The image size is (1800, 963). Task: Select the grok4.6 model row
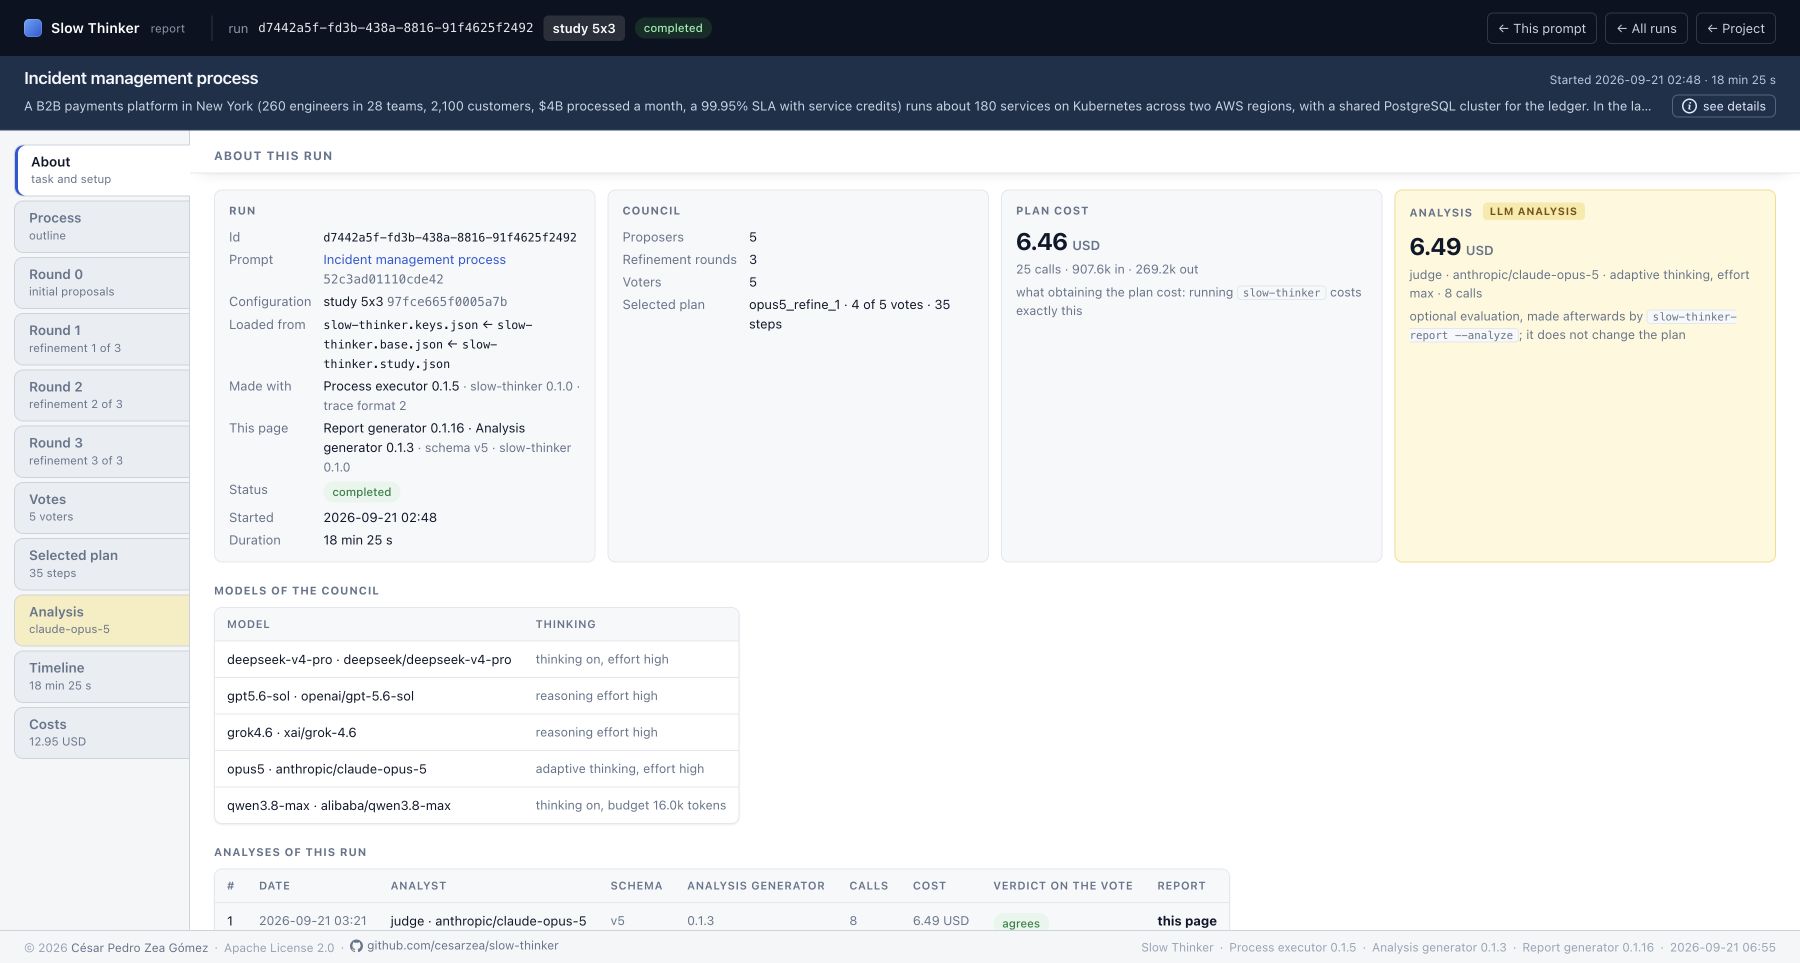(x=476, y=732)
